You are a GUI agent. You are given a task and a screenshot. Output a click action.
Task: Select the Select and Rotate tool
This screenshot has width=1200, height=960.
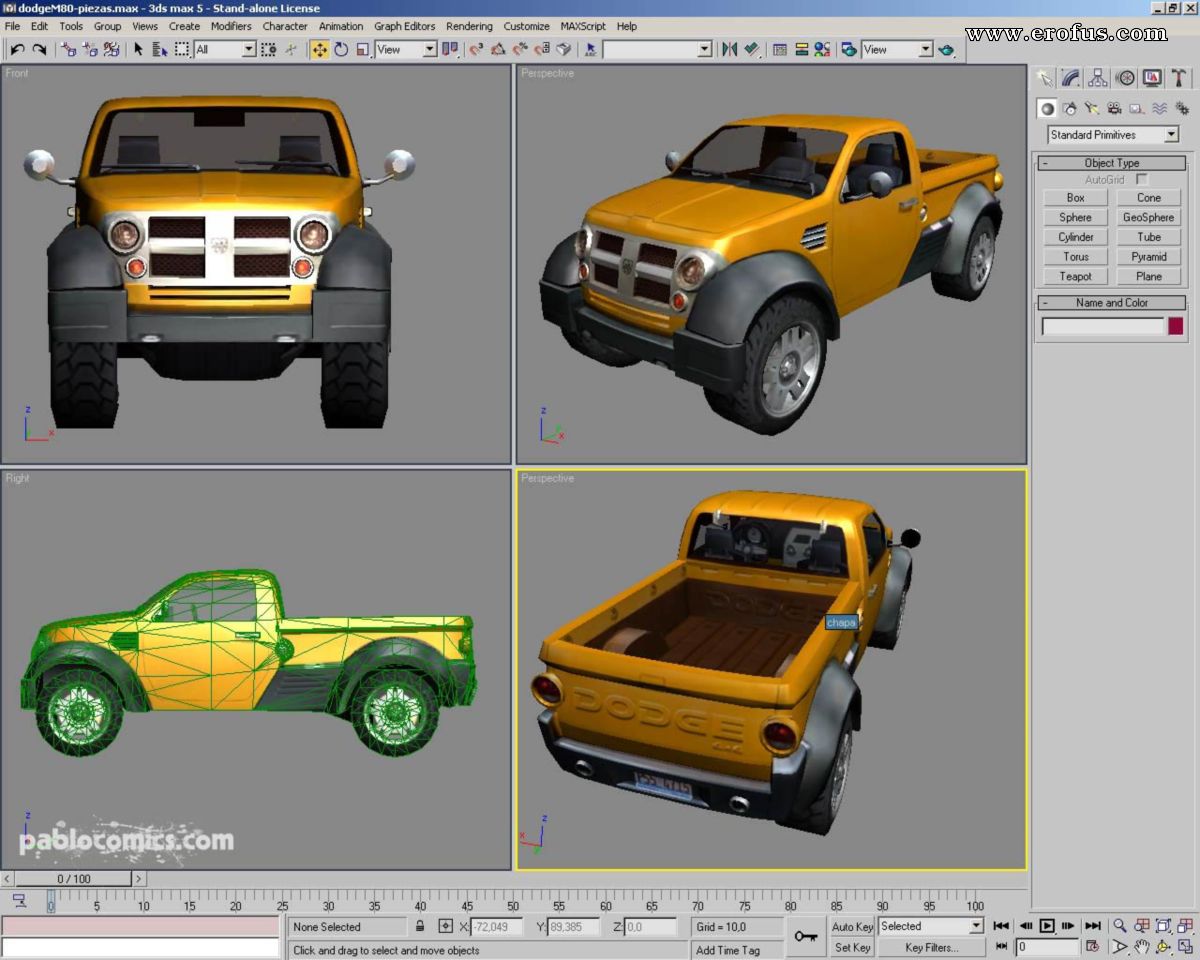click(341, 49)
